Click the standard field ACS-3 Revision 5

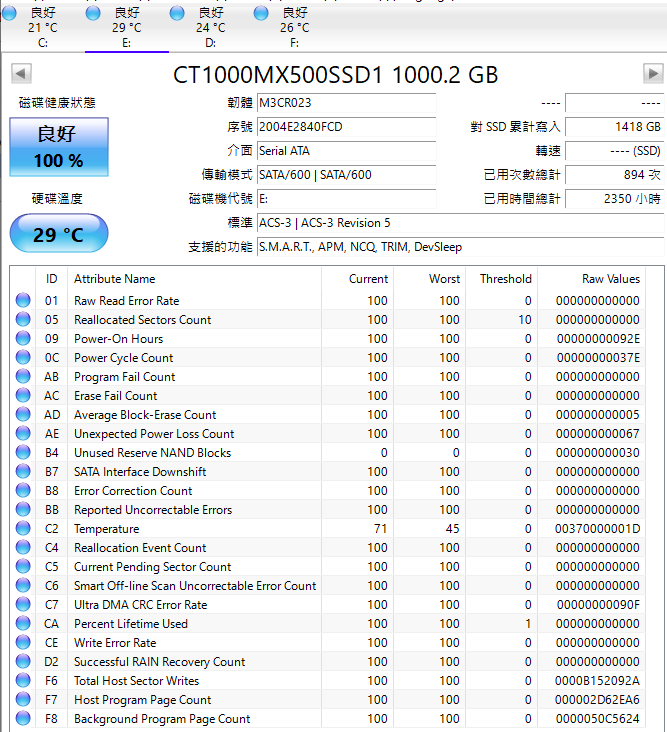click(460, 223)
